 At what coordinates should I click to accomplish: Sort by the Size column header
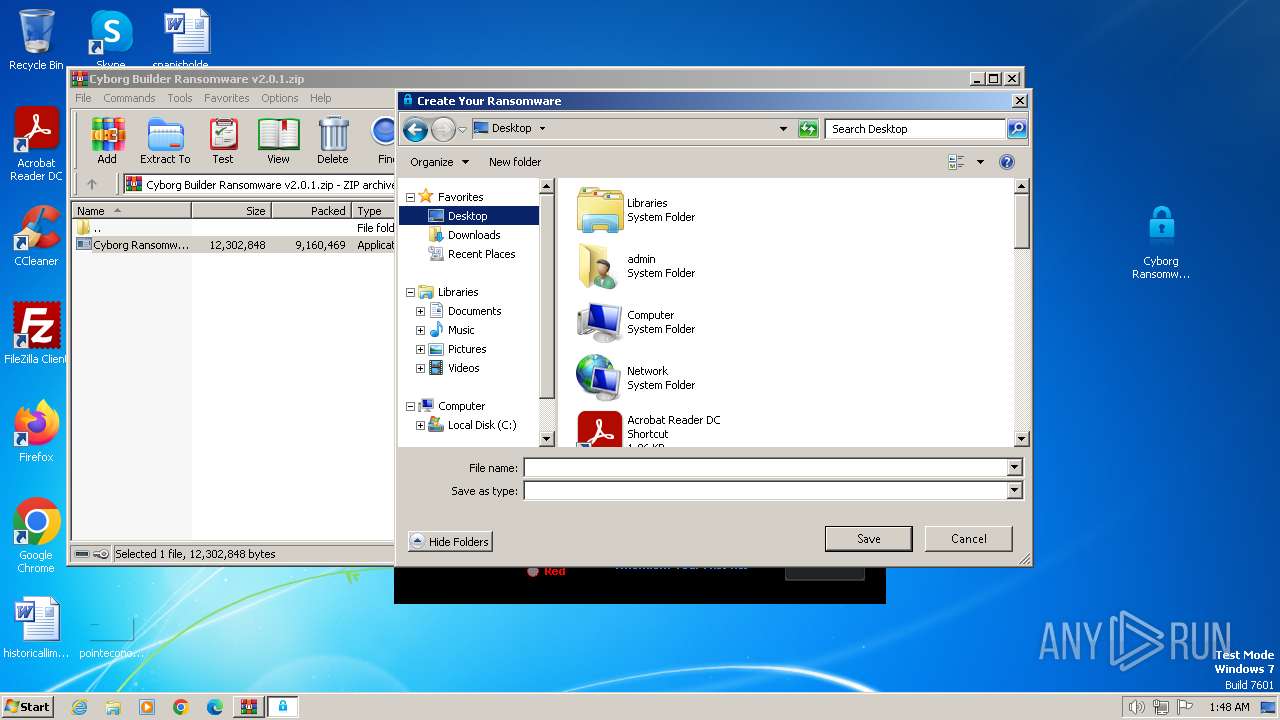(x=231, y=211)
